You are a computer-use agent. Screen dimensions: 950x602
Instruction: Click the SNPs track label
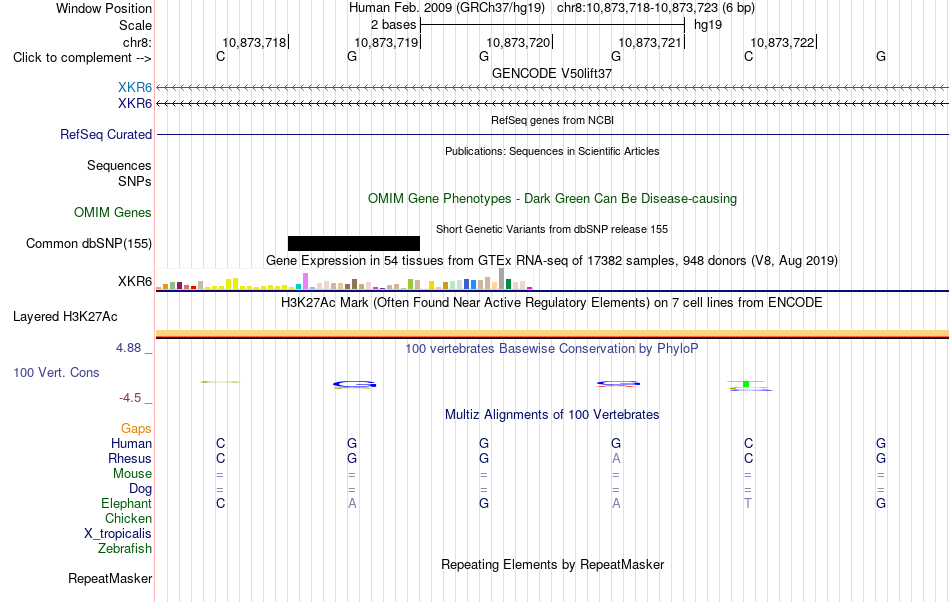pos(135,181)
